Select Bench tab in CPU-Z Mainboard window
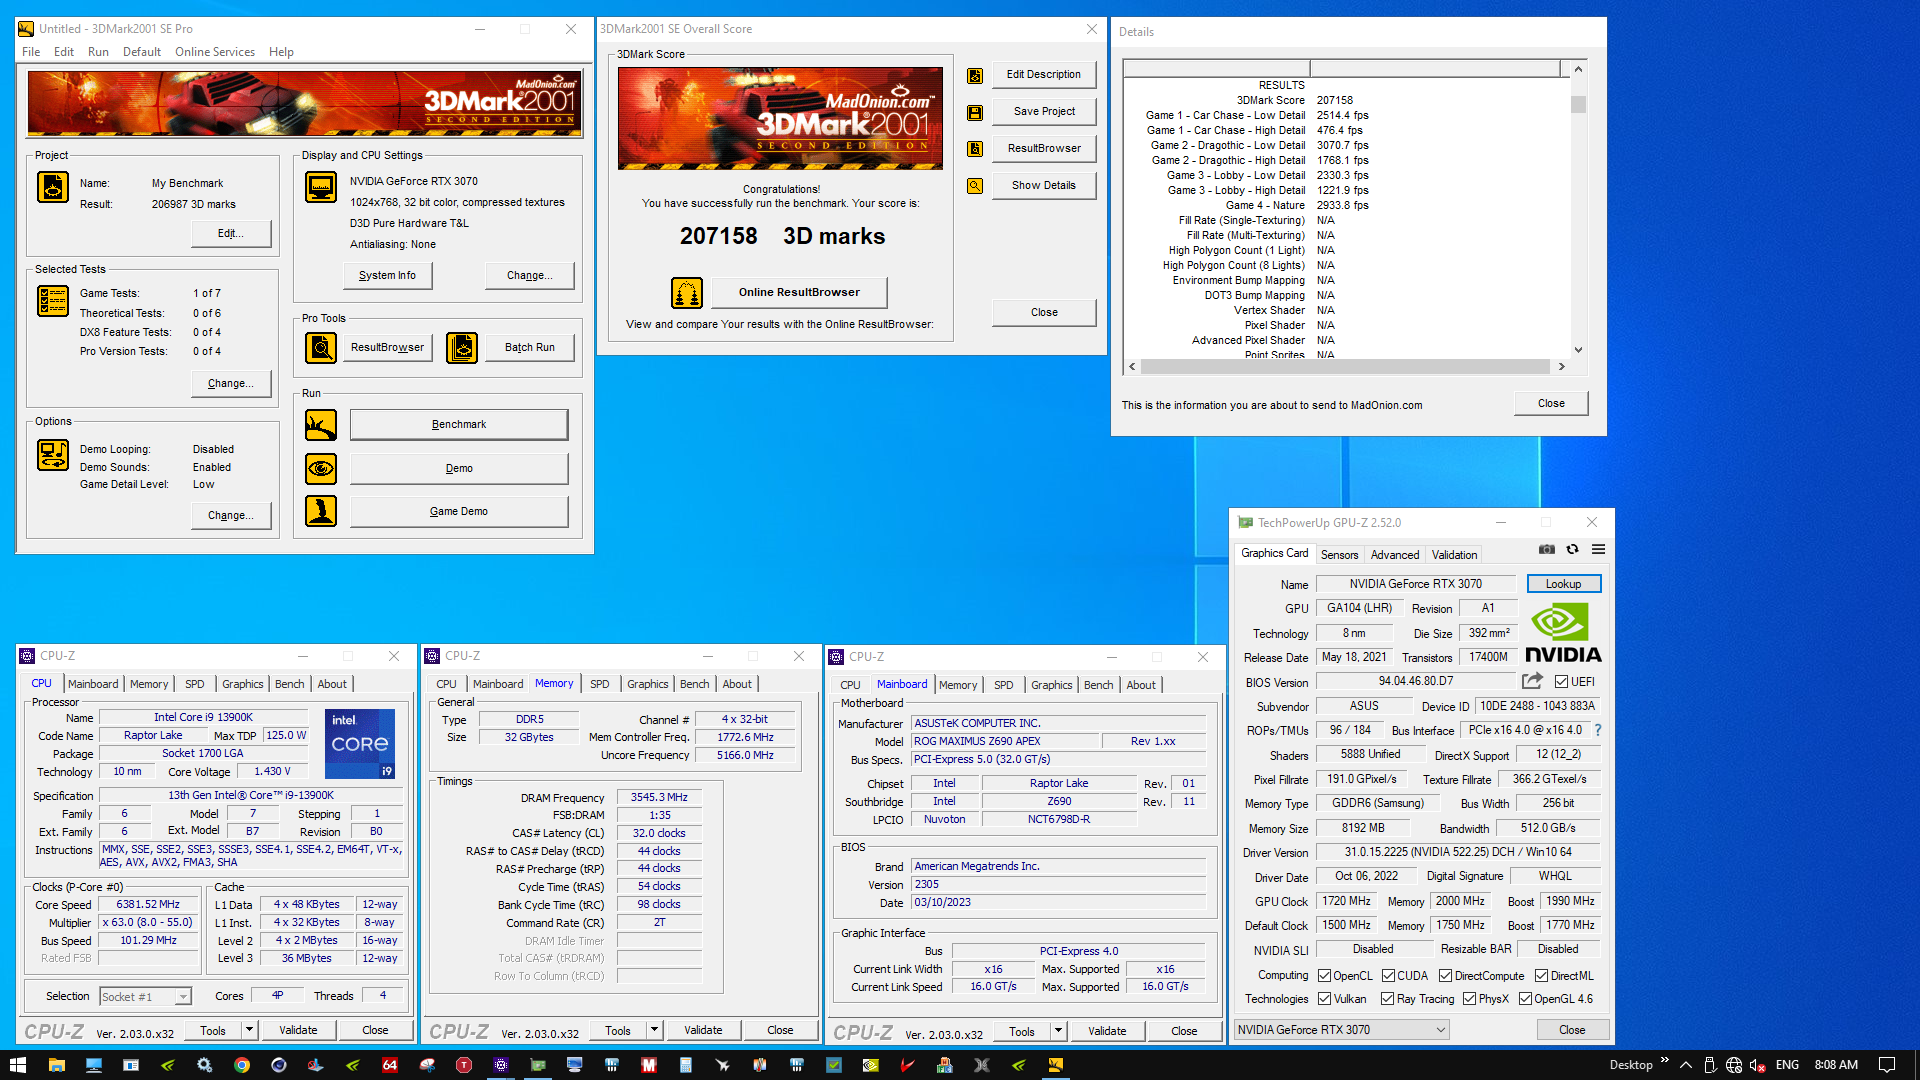The image size is (1920, 1080). tap(1098, 686)
